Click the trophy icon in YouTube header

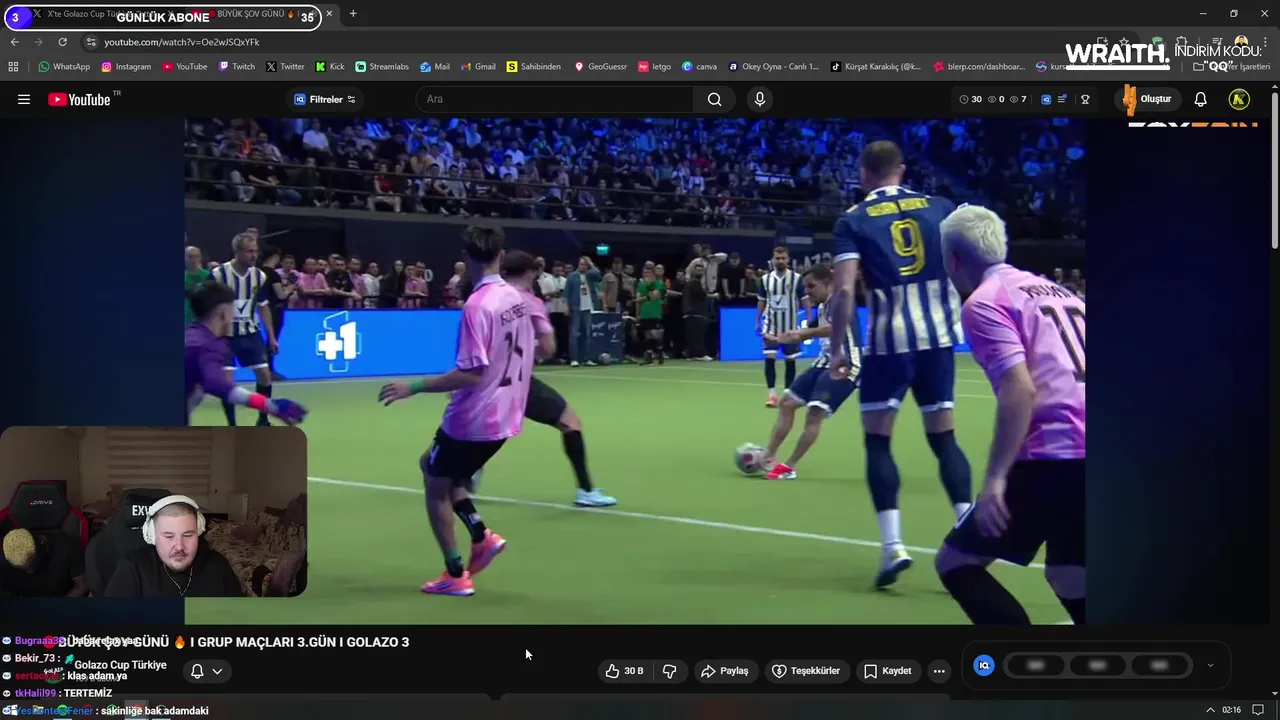1085,99
